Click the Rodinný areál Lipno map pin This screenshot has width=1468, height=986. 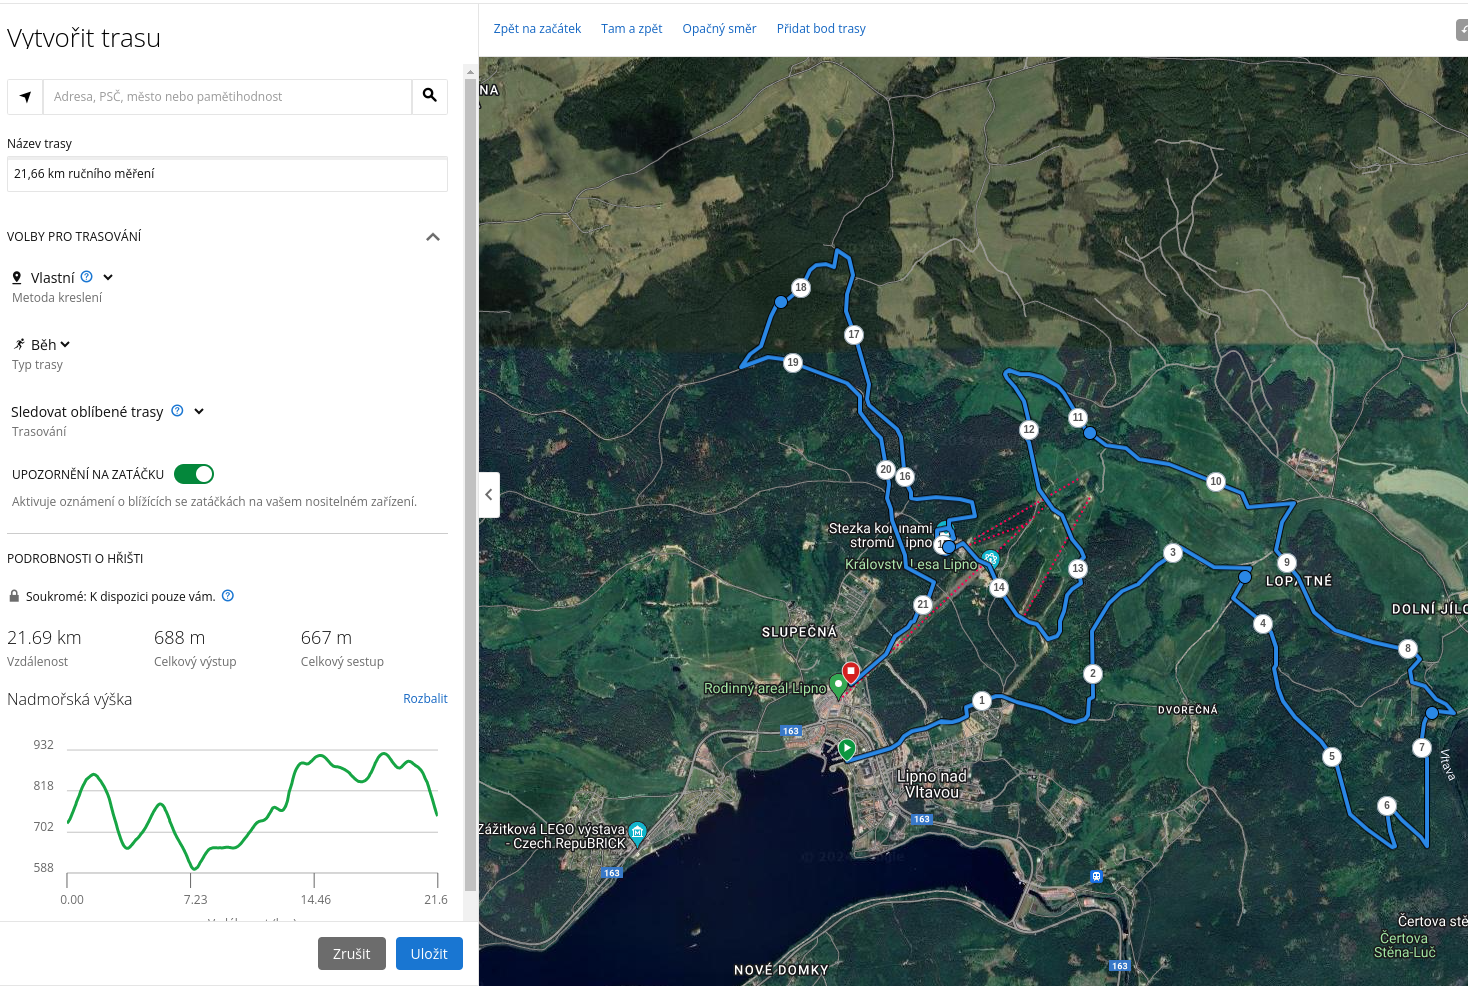(838, 685)
